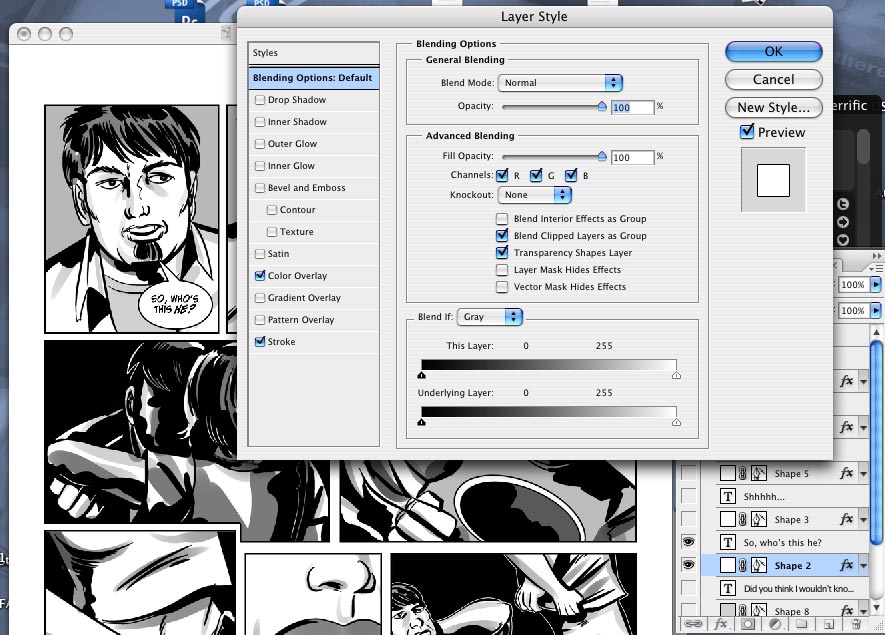
Task: Click the new adjustment layer icon
Action: [x=773, y=625]
